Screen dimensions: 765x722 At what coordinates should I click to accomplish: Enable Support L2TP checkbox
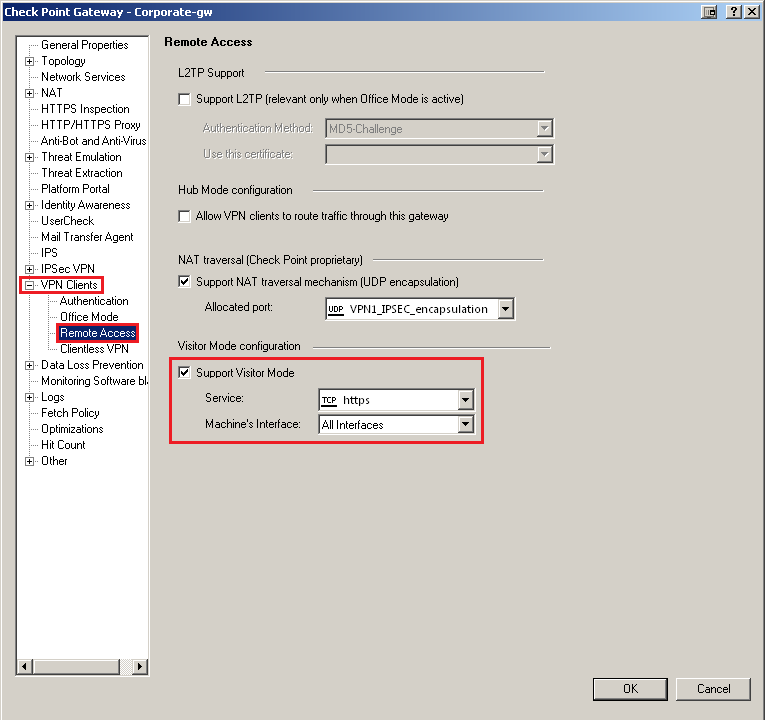tap(184, 100)
